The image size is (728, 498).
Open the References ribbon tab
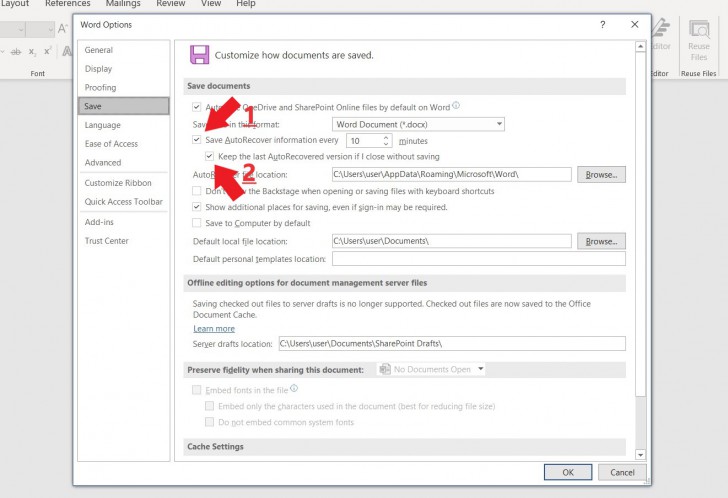[68, 4]
